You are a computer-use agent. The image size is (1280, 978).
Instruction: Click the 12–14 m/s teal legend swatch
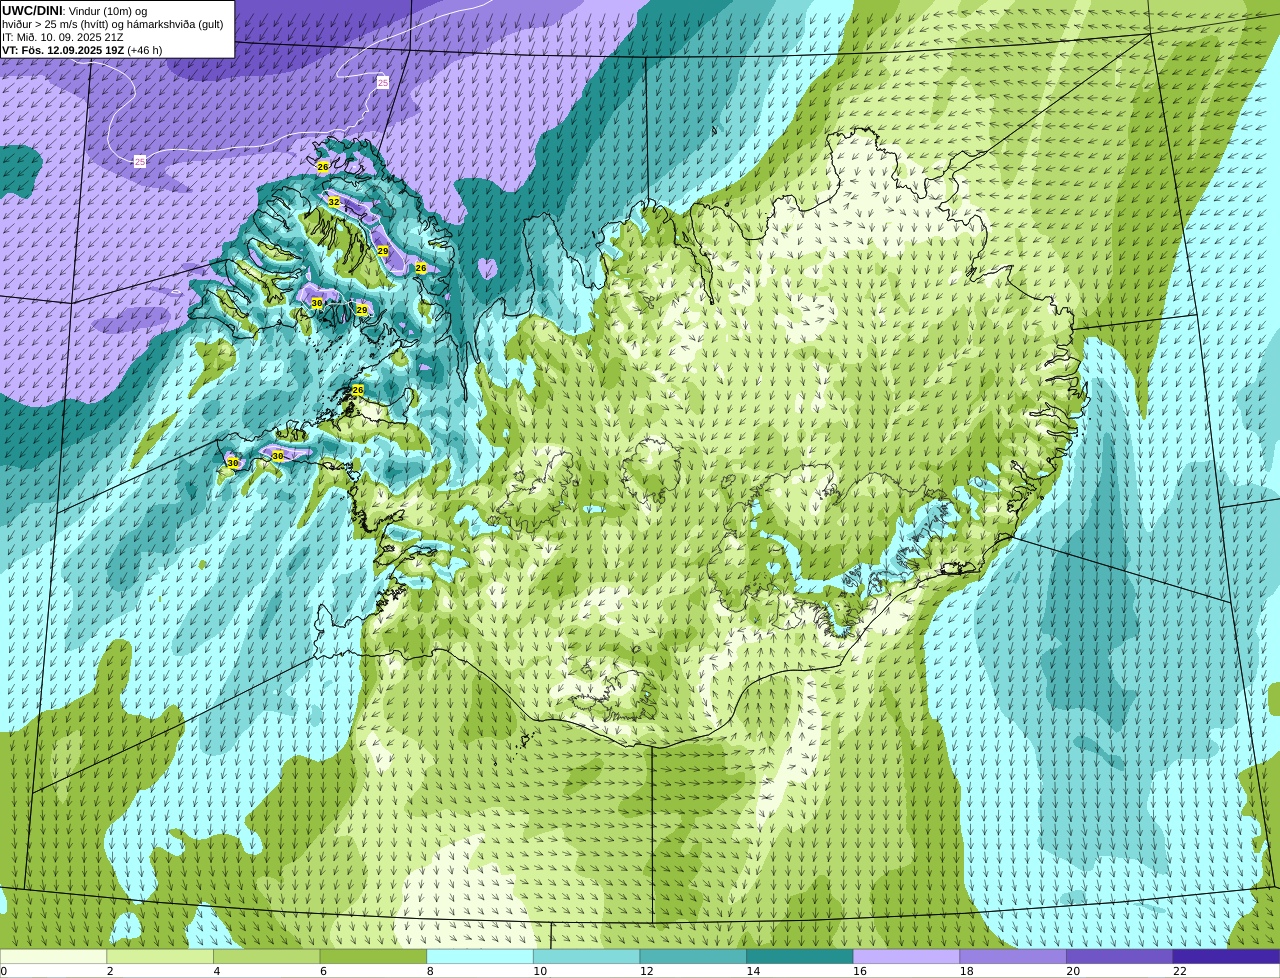click(x=693, y=956)
